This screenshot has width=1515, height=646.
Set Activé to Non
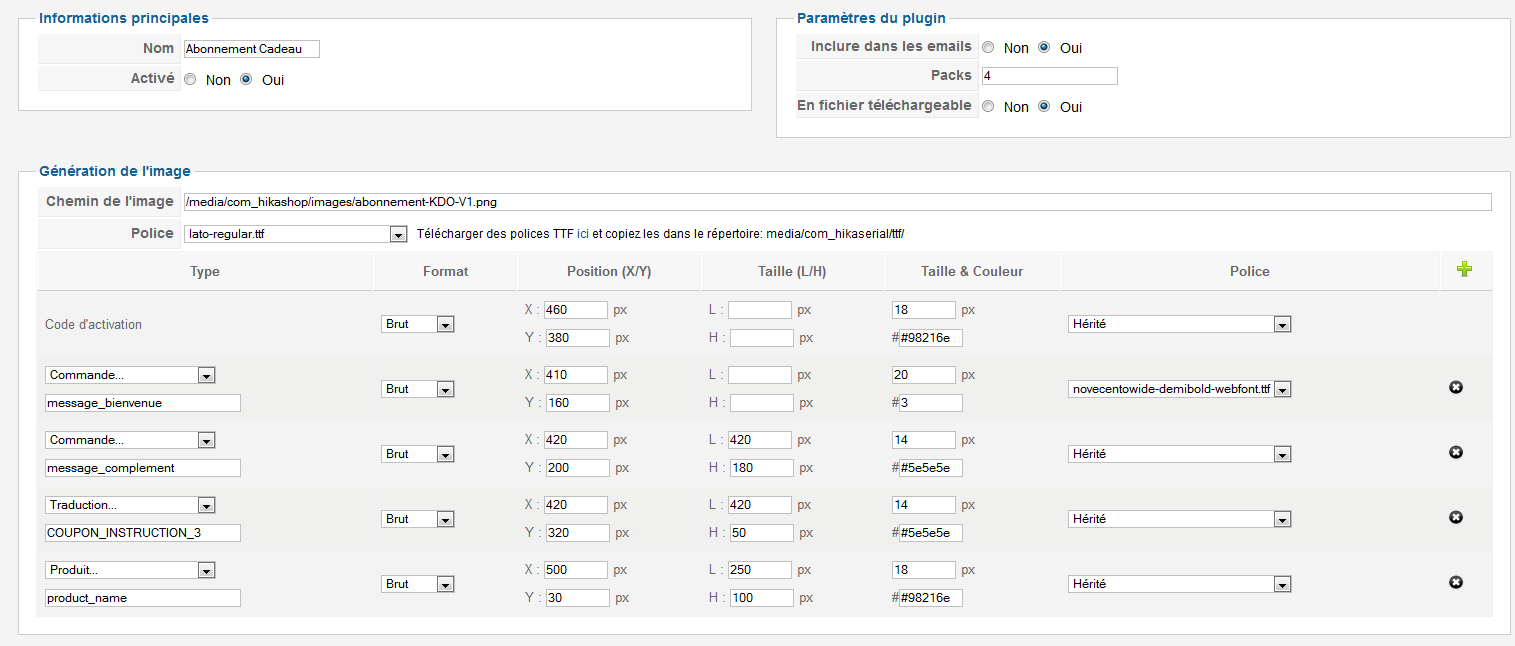pyautogui.click(x=190, y=80)
